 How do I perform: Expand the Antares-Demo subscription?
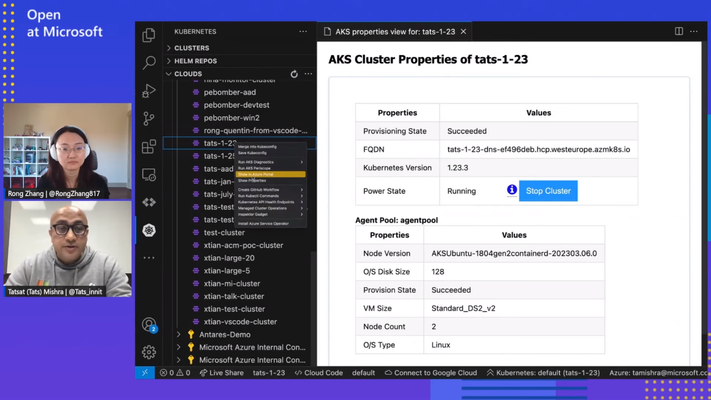[178, 334]
